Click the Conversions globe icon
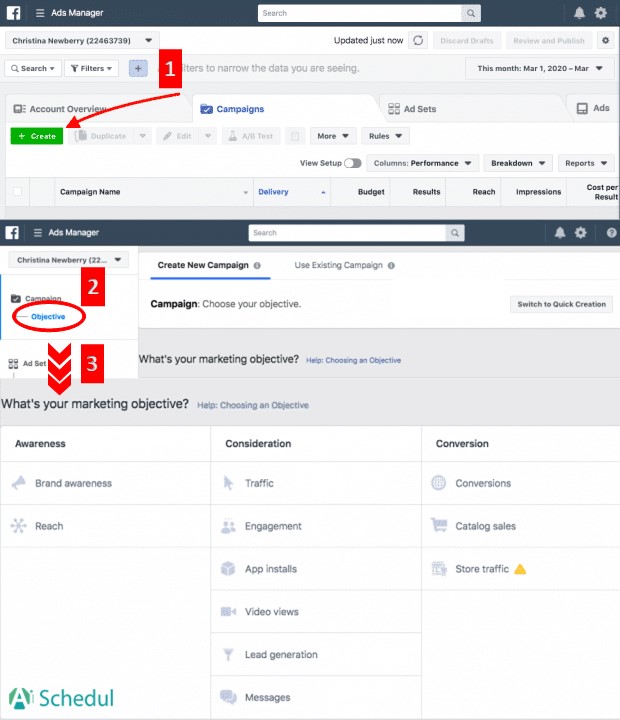620x720 pixels. click(x=439, y=483)
